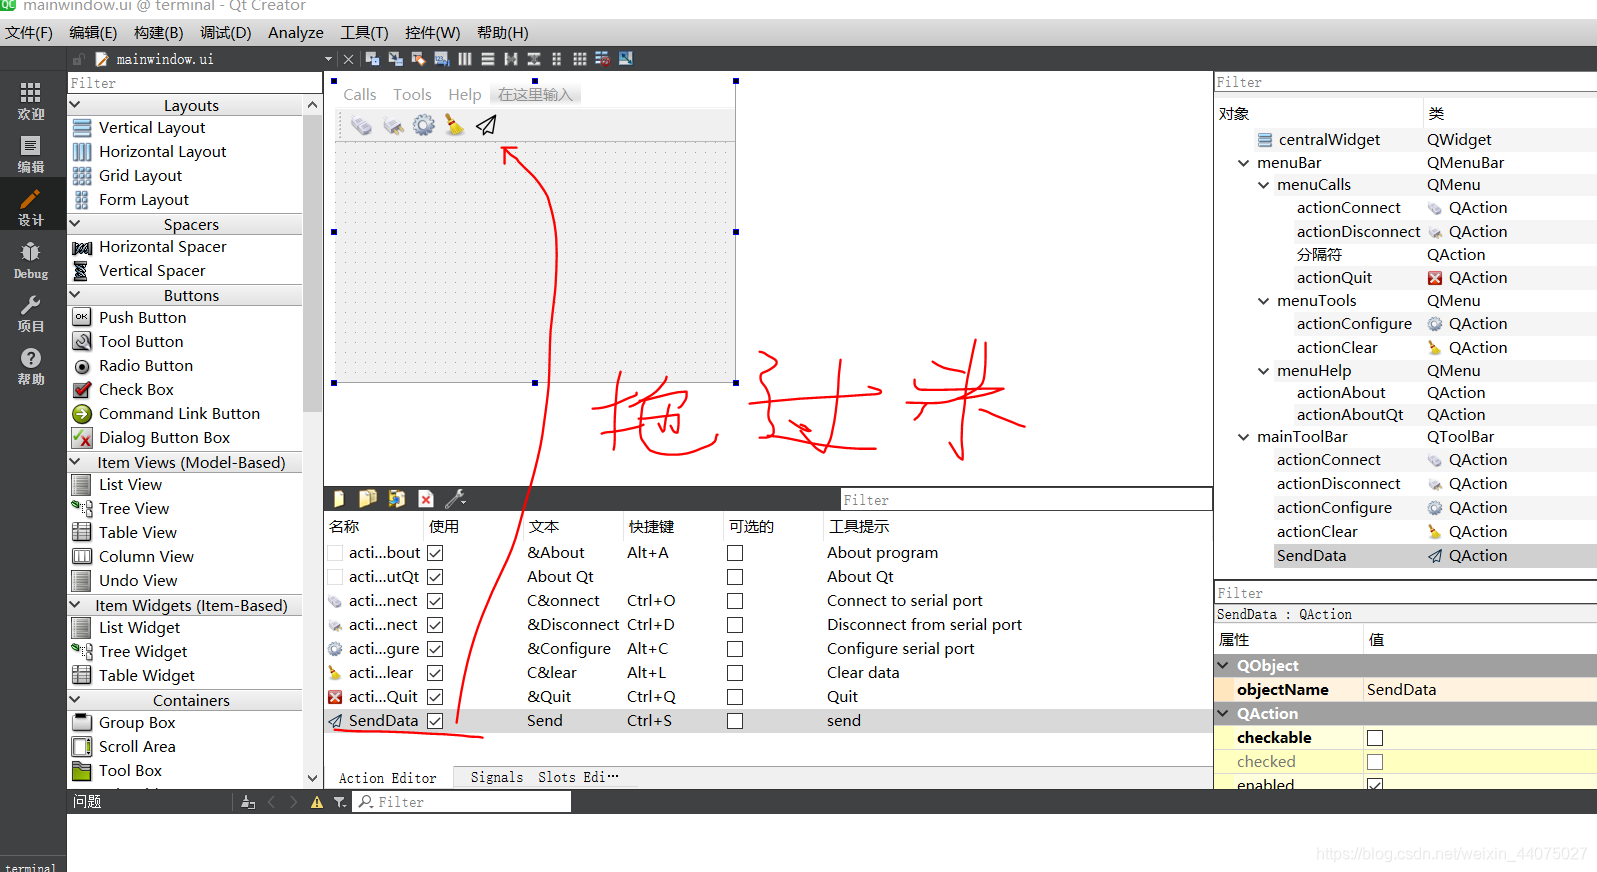Apply Lay Out in a Grid
The width and height of the screenshot is (1597, 872).
tap(580, 59)
